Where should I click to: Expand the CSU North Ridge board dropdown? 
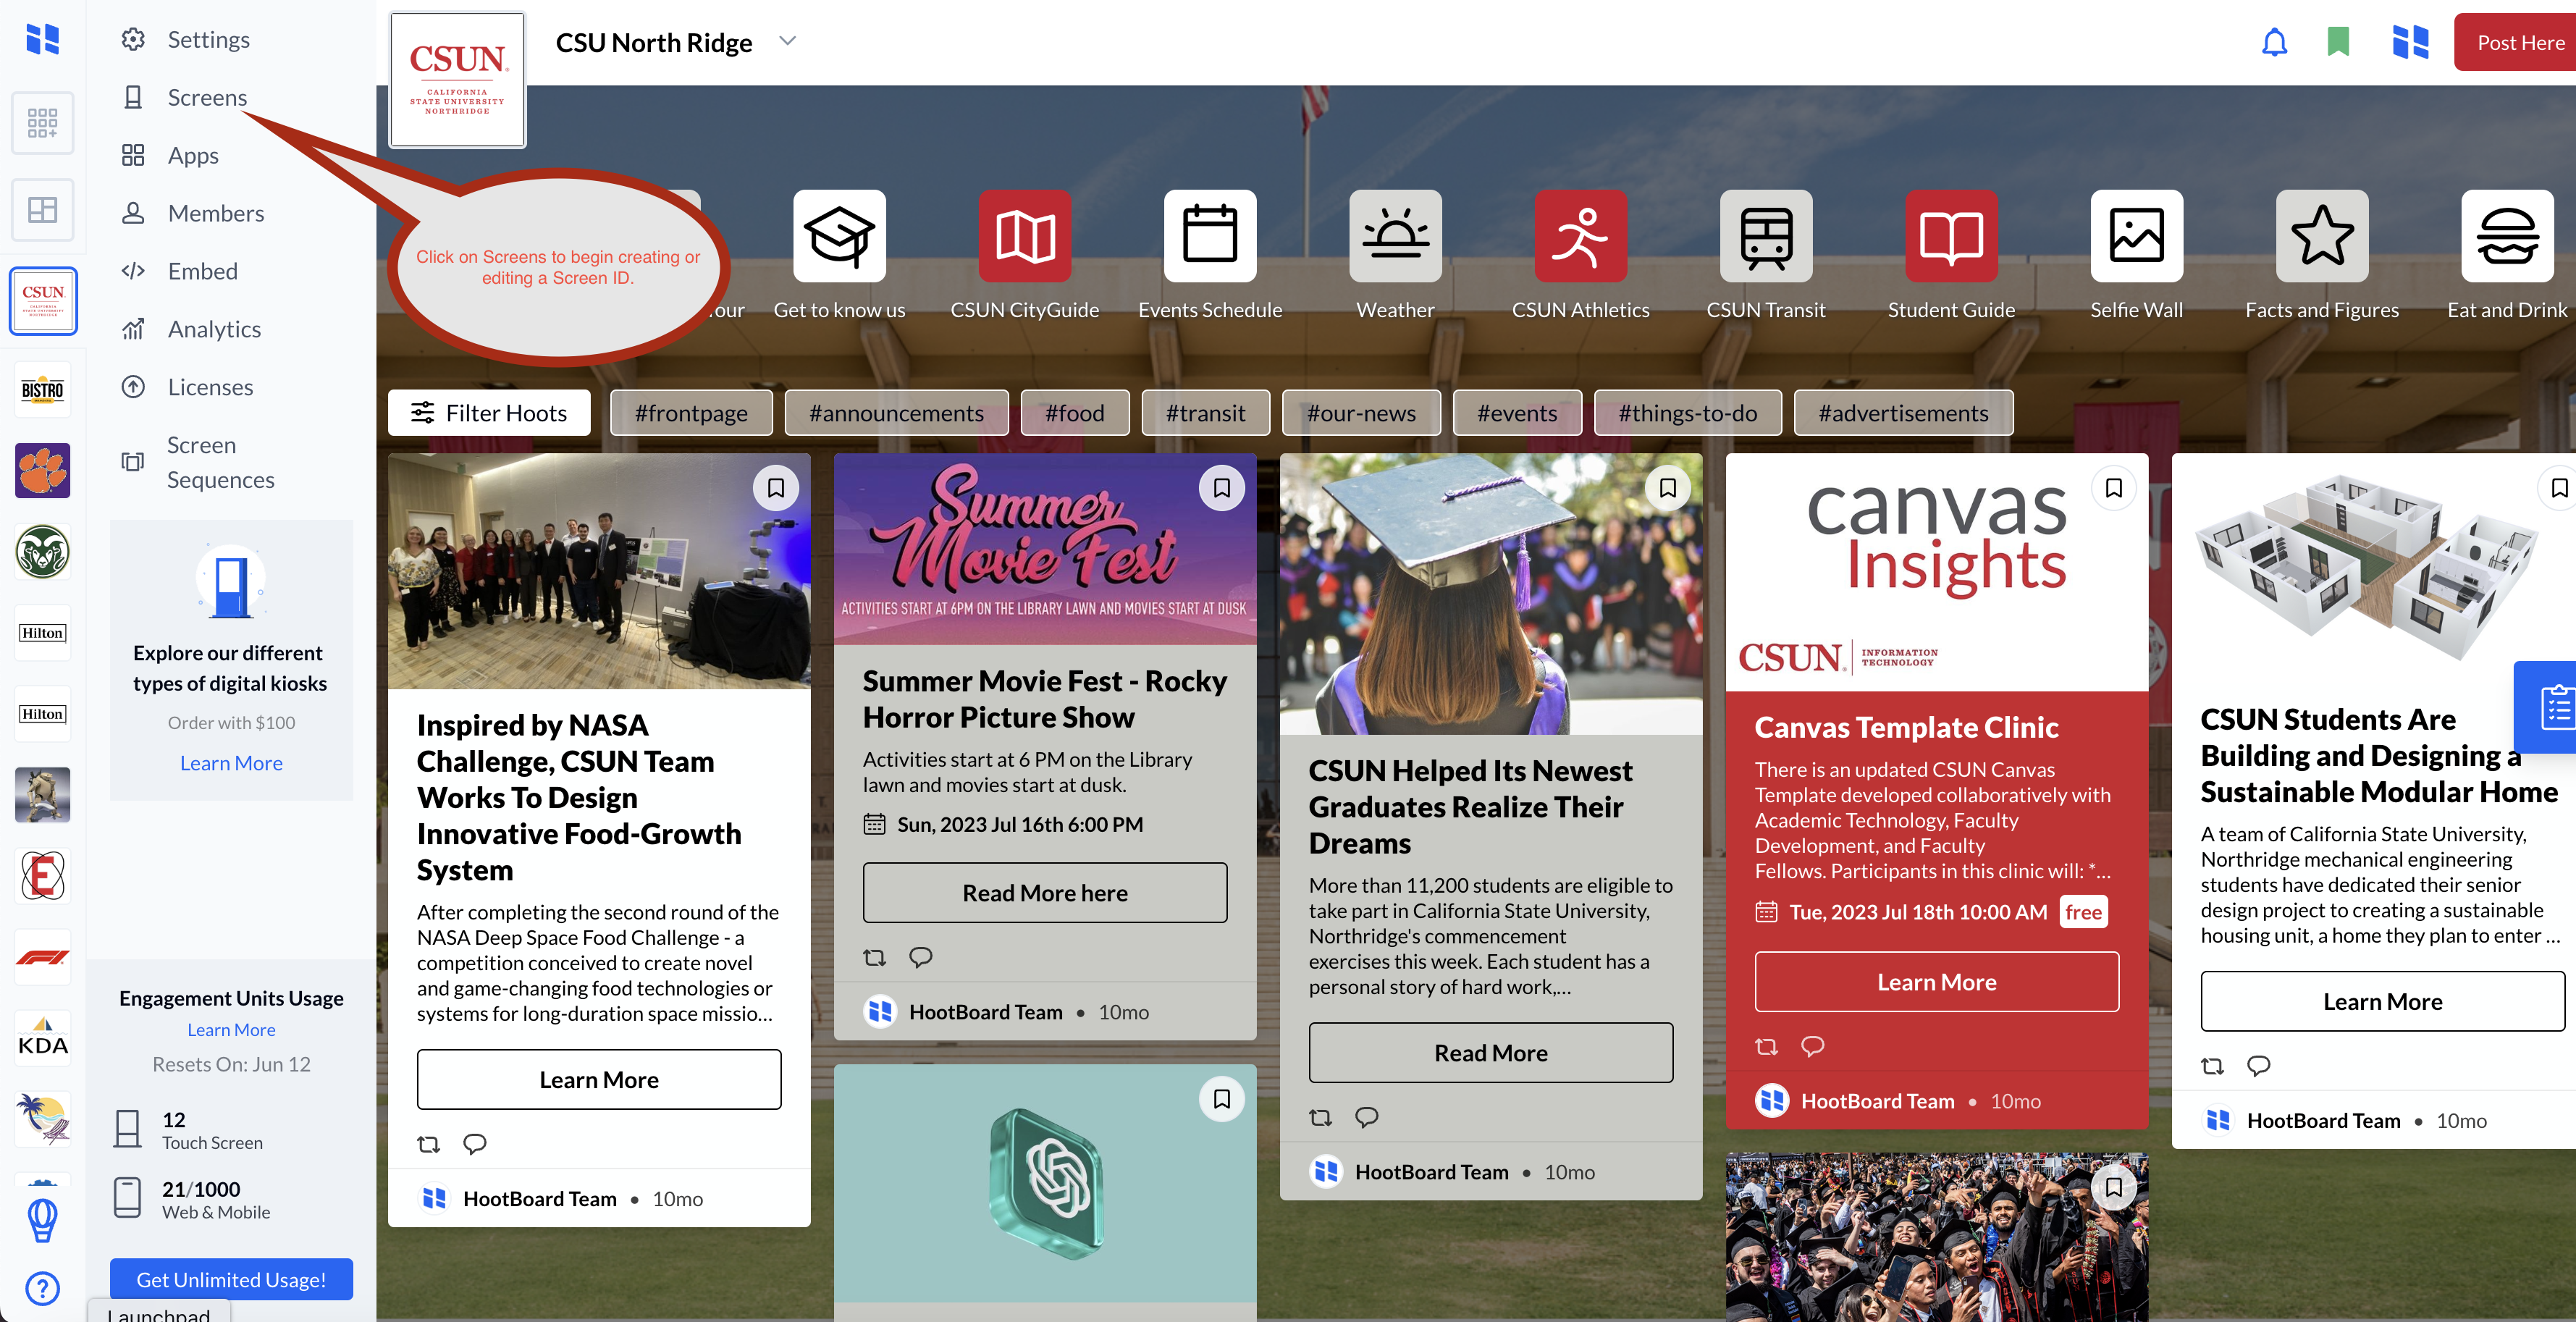click(x=788, y=41)
